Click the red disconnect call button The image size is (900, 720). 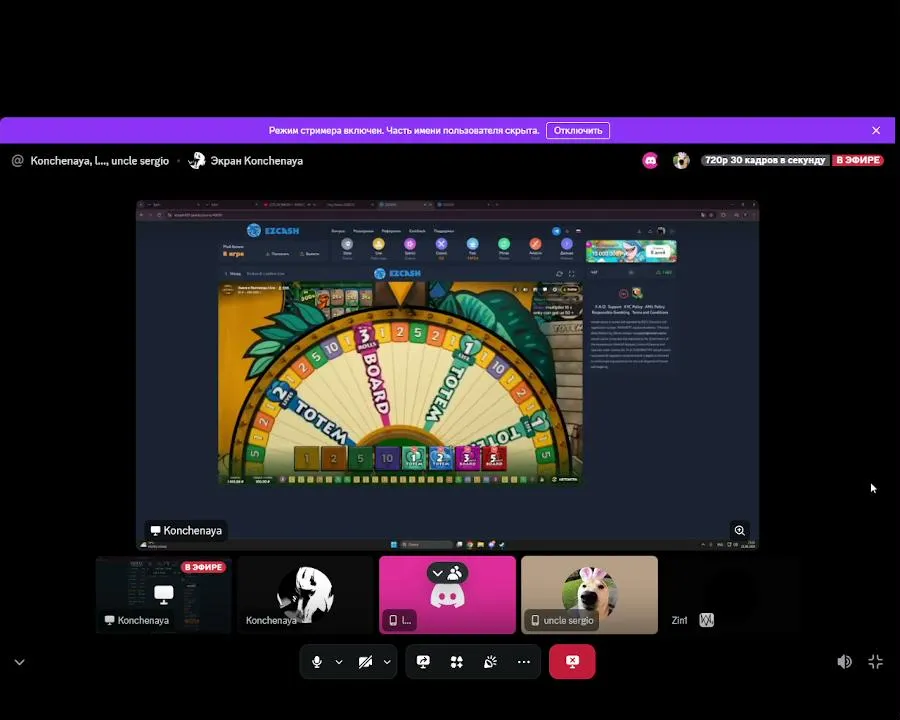tap(572, 661)
